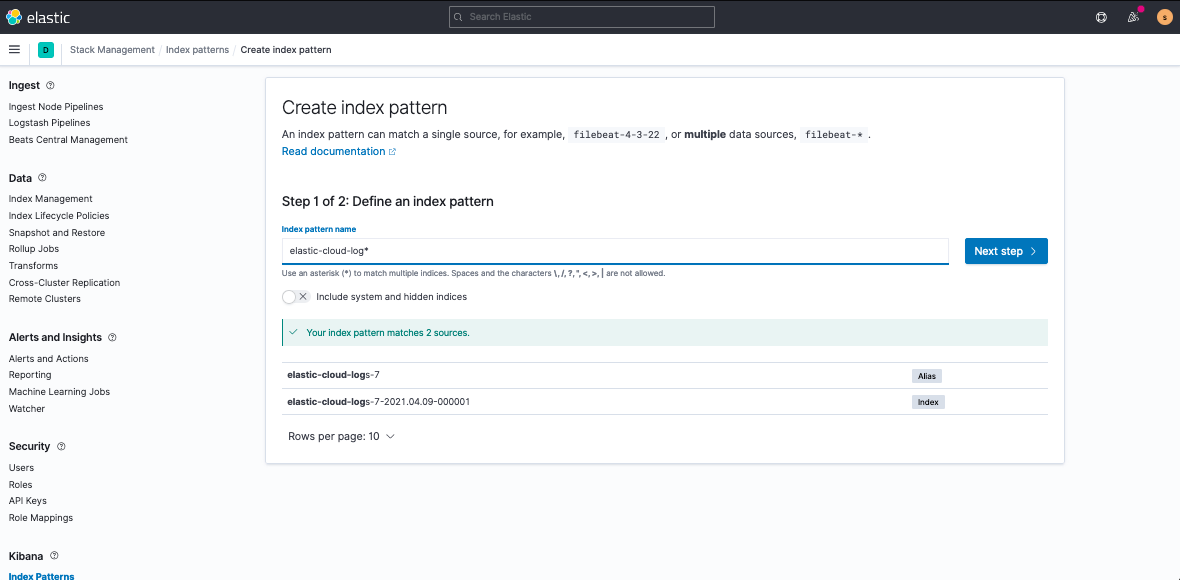1180x580 pixels.
Task: Select the elastic-cloud-logs-7-2021.04.09-000001 index row
Action: click(x=665, y=402)
